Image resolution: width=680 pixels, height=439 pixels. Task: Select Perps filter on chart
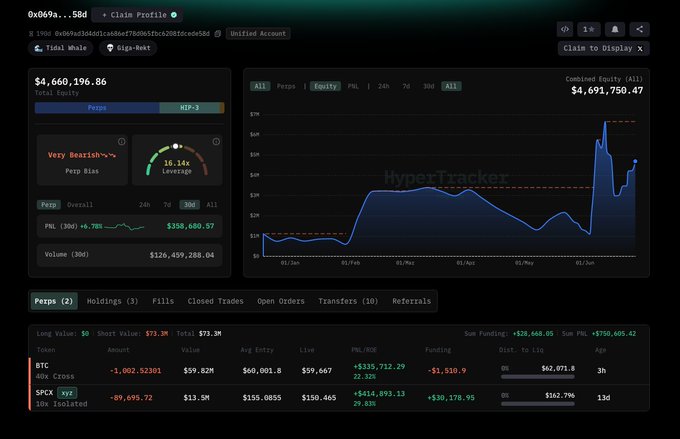pyautogui.click(x=286, y=86)
